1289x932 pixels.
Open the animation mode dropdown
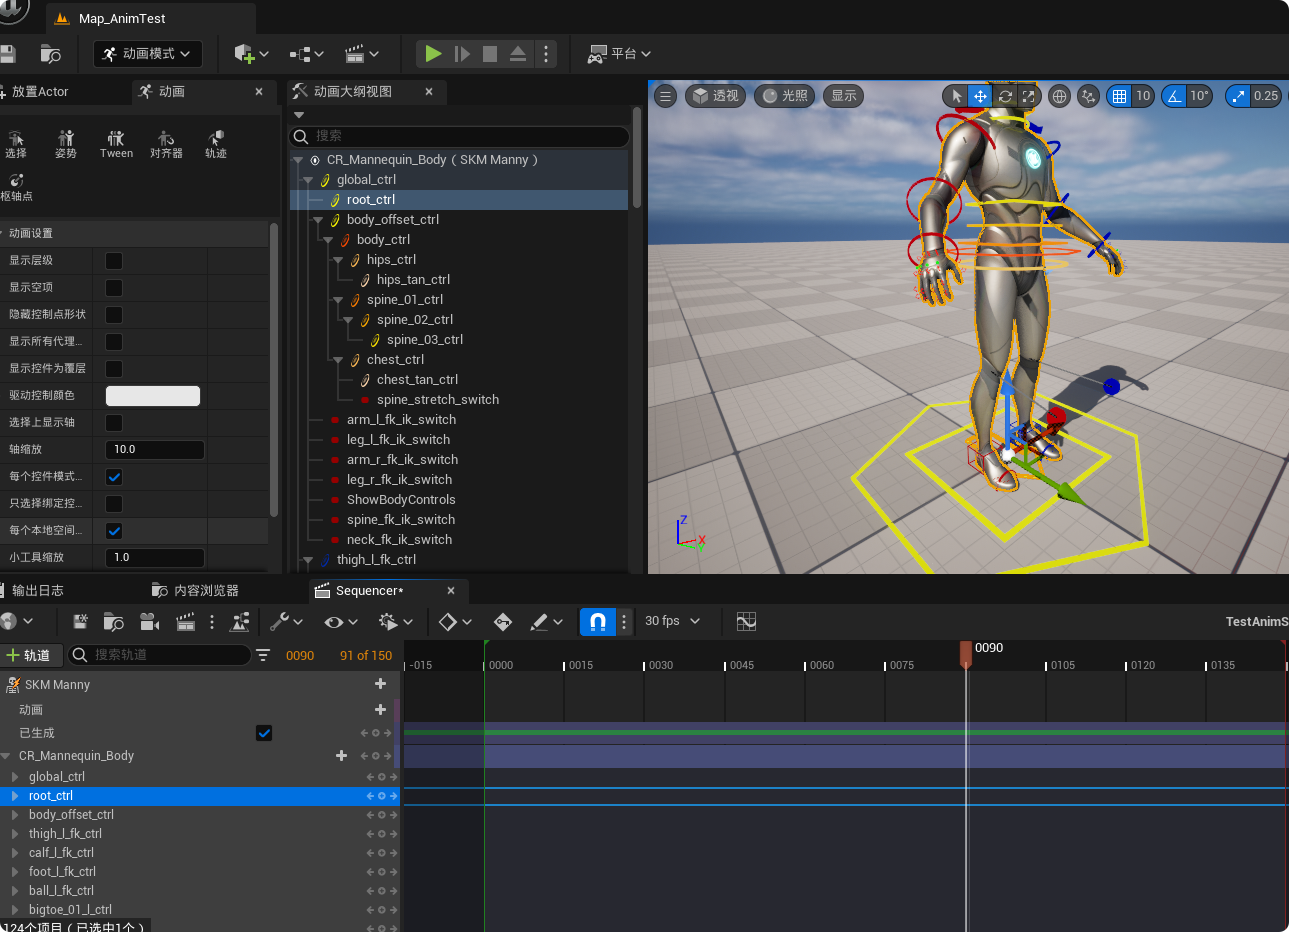(x=148, y=54)
